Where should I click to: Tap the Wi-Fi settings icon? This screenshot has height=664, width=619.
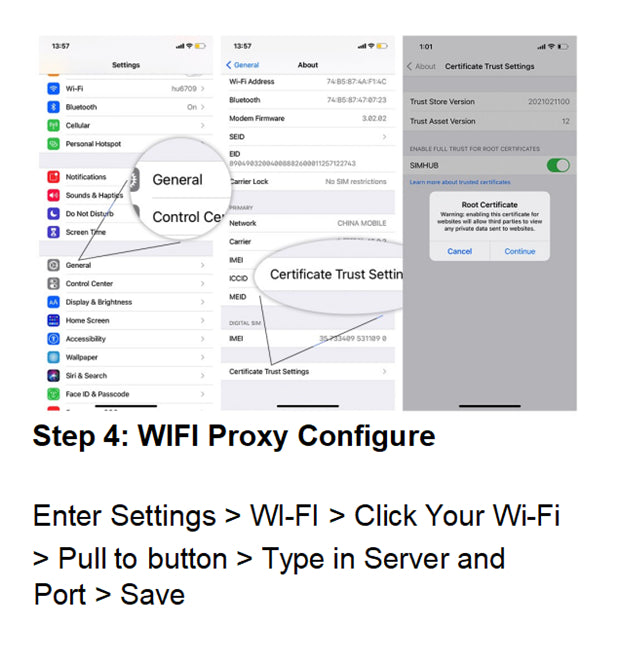click(53, 89)
